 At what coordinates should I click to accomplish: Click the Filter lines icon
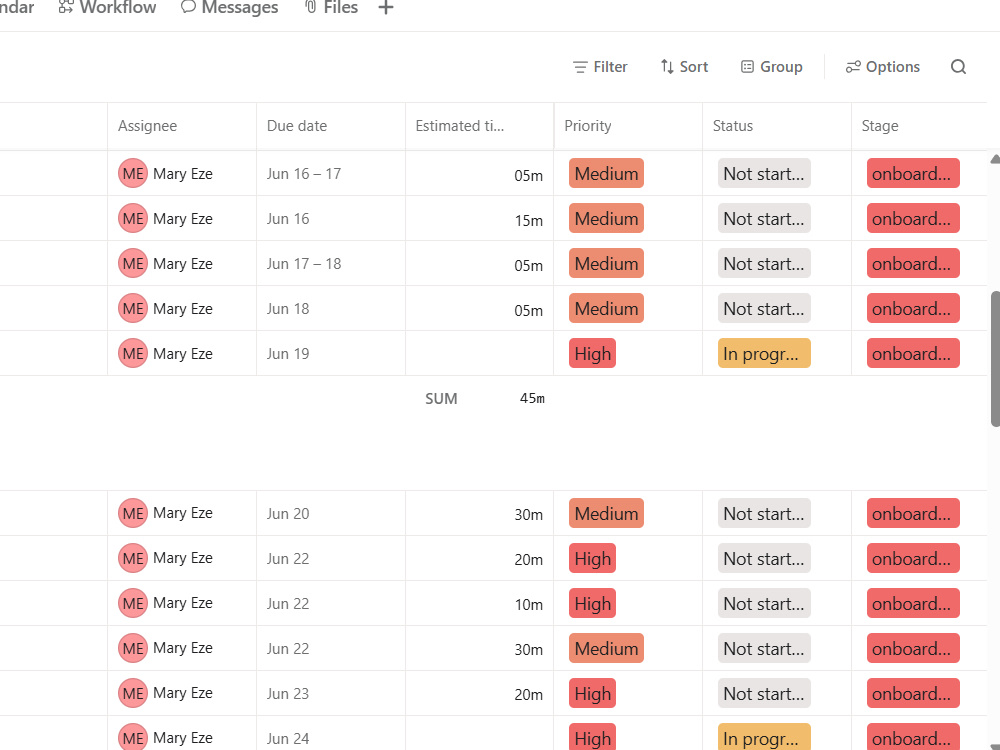(580, 67)
